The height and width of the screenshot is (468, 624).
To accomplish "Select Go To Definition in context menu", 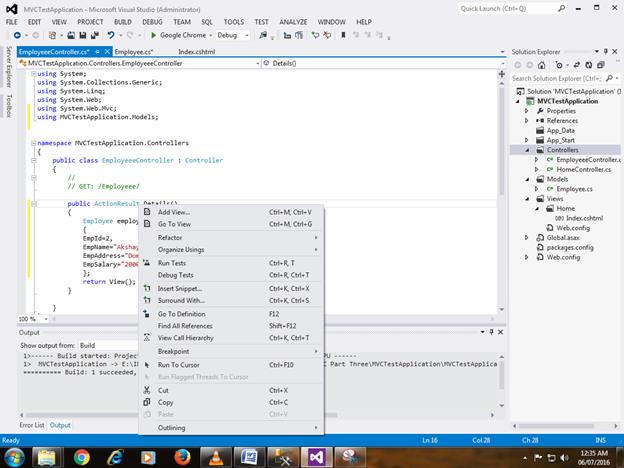I will (181, 313).
